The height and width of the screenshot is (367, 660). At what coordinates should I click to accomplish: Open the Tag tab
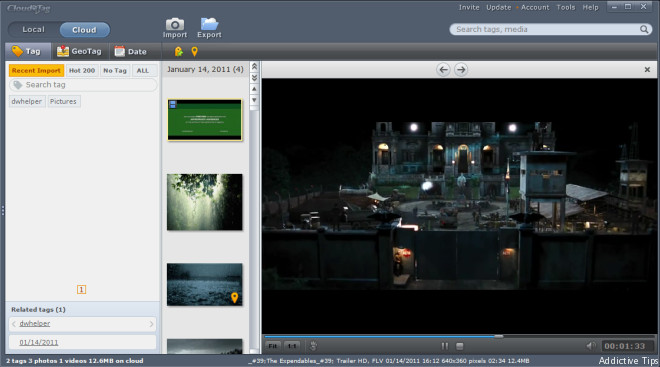click(27, 51)
